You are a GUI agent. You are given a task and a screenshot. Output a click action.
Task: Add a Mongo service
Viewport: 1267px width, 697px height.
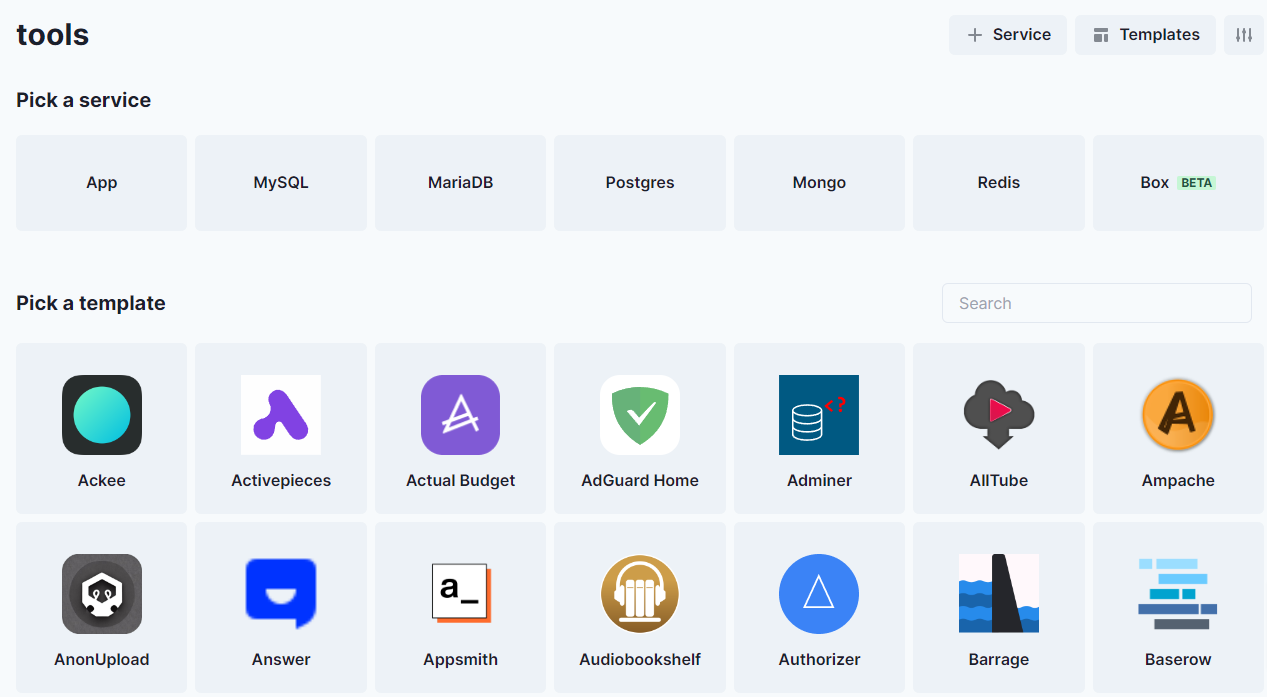pyautogui.click(x=819, y=183)
